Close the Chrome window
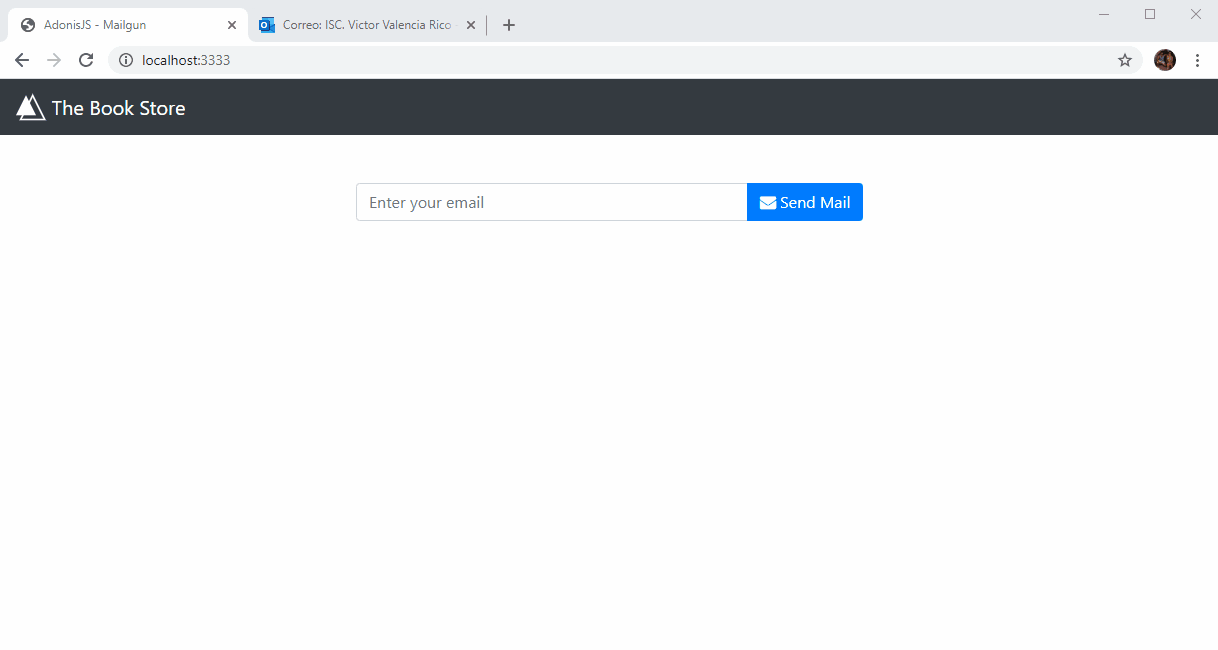1218x650 pixels. click(1195, 14)
